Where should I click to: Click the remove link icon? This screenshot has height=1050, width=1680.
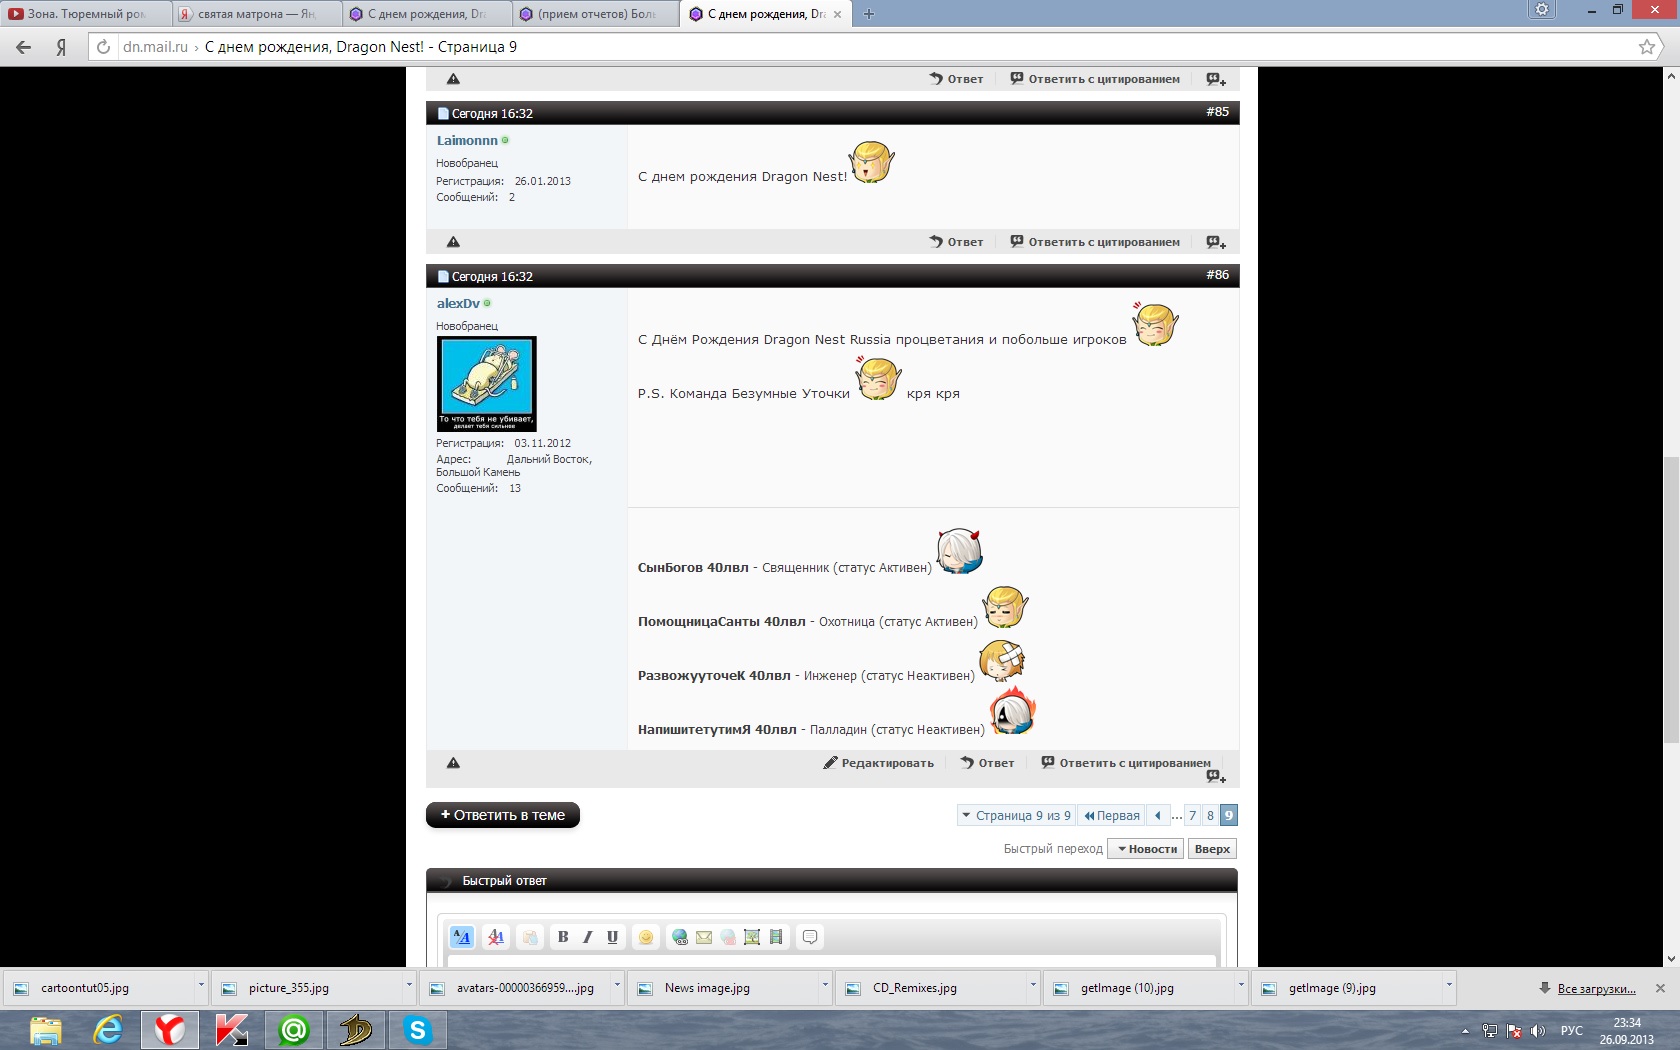728,937
